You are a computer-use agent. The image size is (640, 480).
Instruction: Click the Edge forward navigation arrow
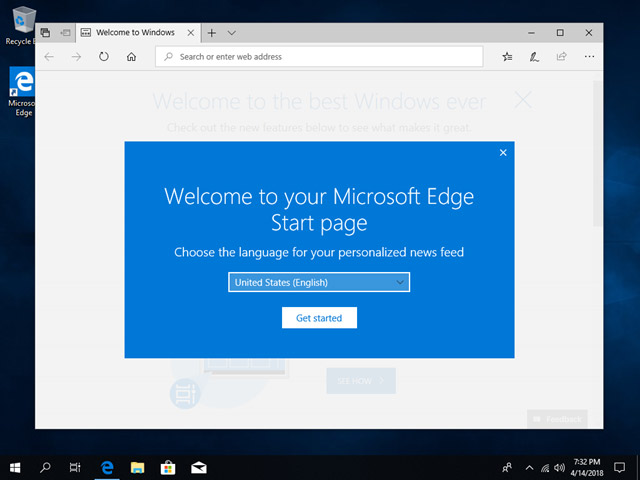click(76, 57)
